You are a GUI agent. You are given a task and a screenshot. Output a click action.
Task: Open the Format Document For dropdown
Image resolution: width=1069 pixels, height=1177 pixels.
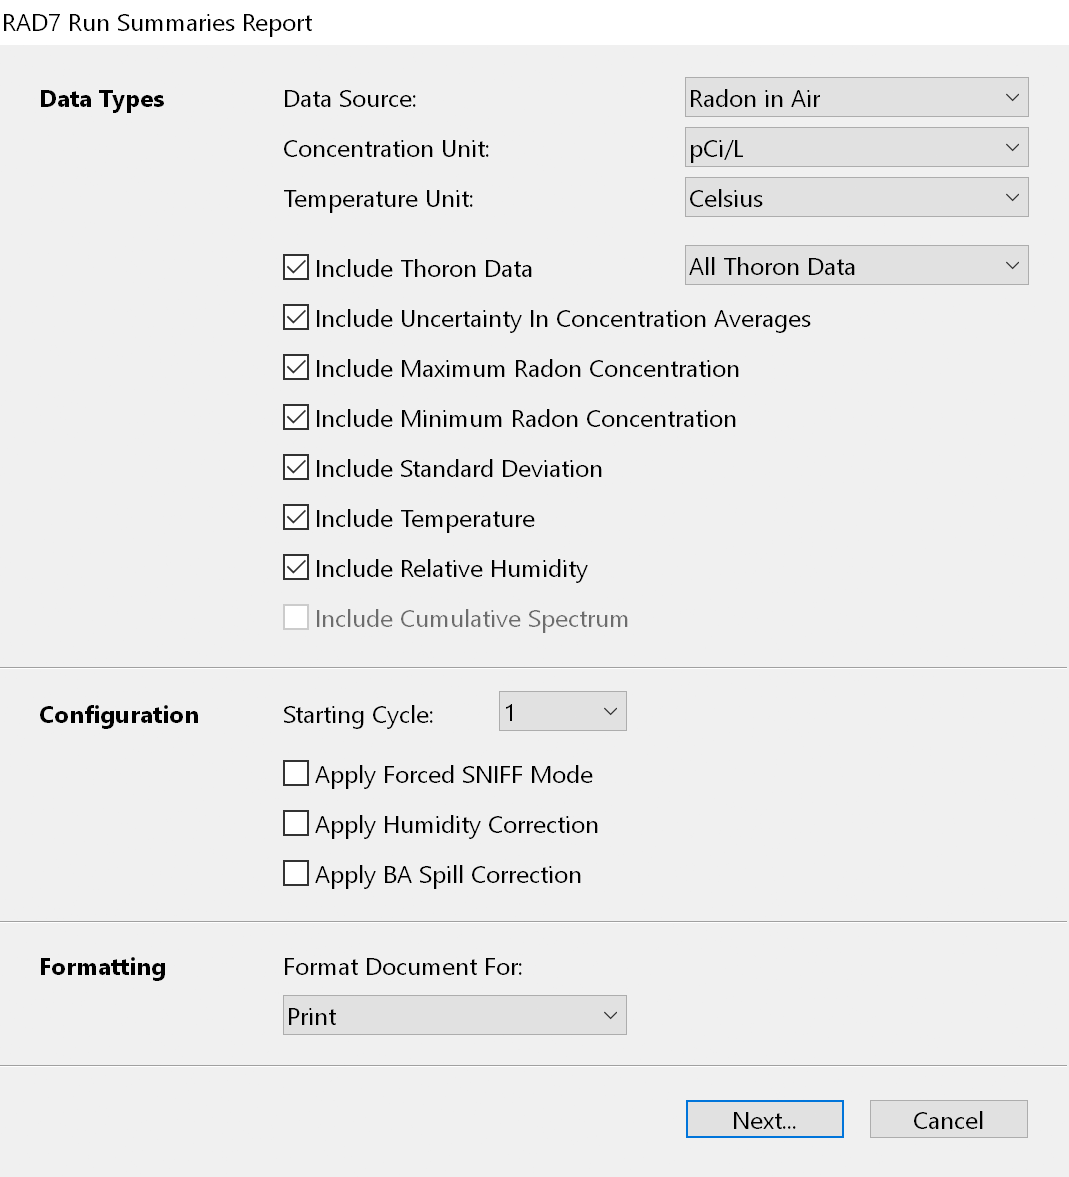(x=454, y=1016)
